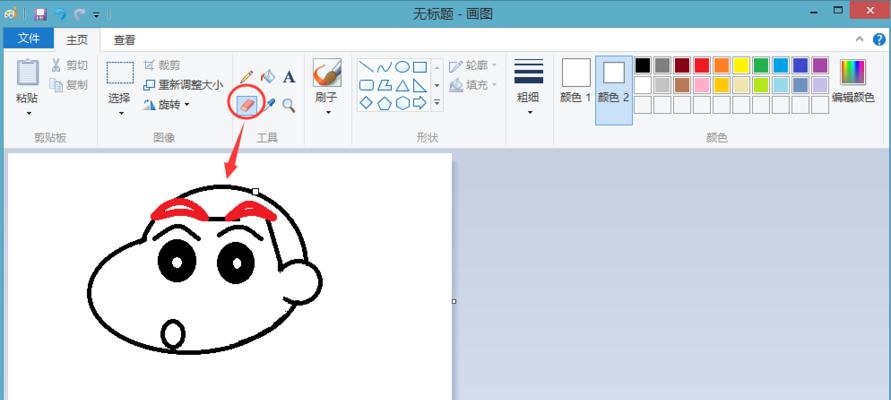Select the Pentagon shape

click(x=384, y=103)
